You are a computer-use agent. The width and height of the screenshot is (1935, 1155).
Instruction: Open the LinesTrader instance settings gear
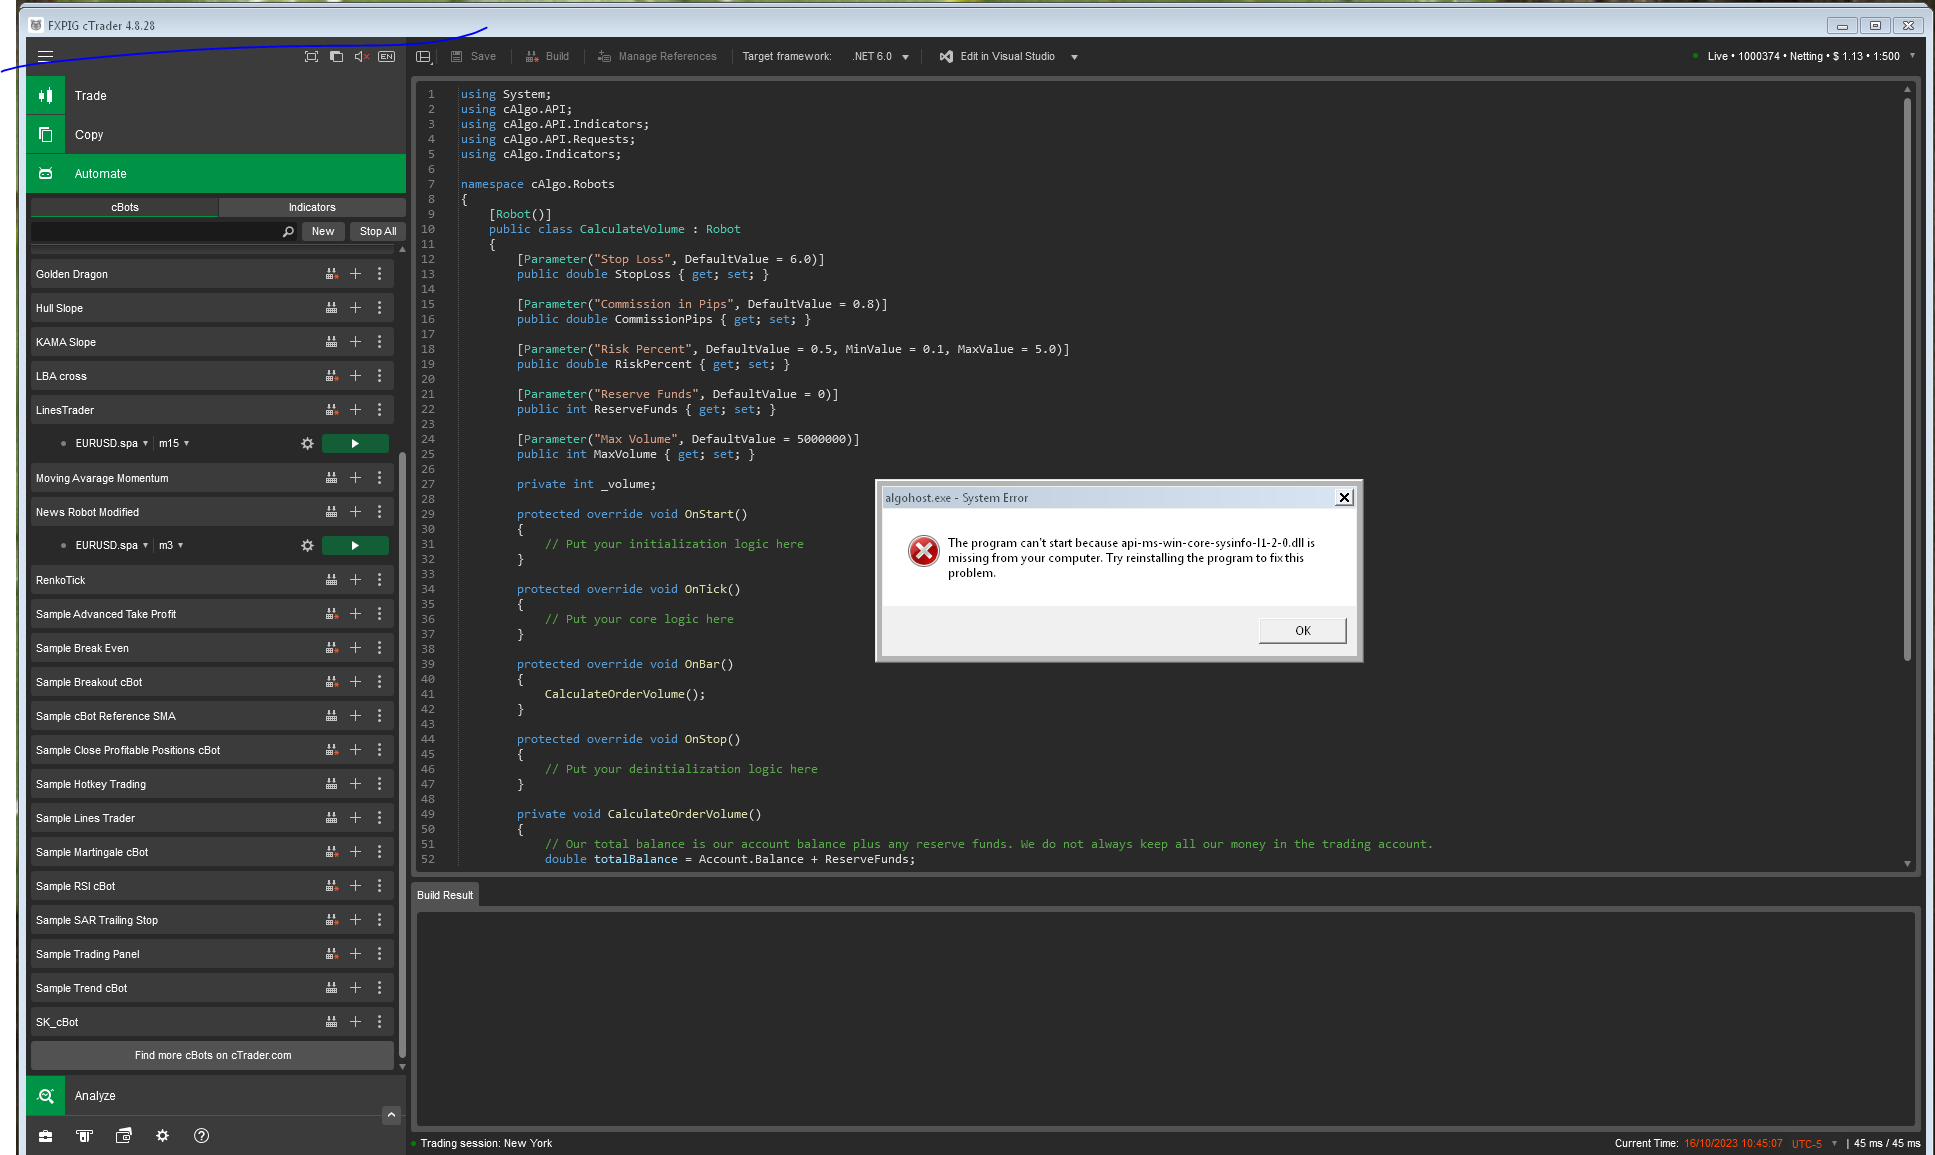(x=307, y=444)
